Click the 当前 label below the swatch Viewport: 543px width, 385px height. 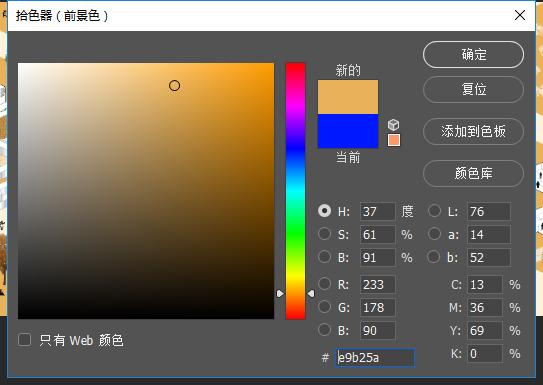click(x=348, y=158)
